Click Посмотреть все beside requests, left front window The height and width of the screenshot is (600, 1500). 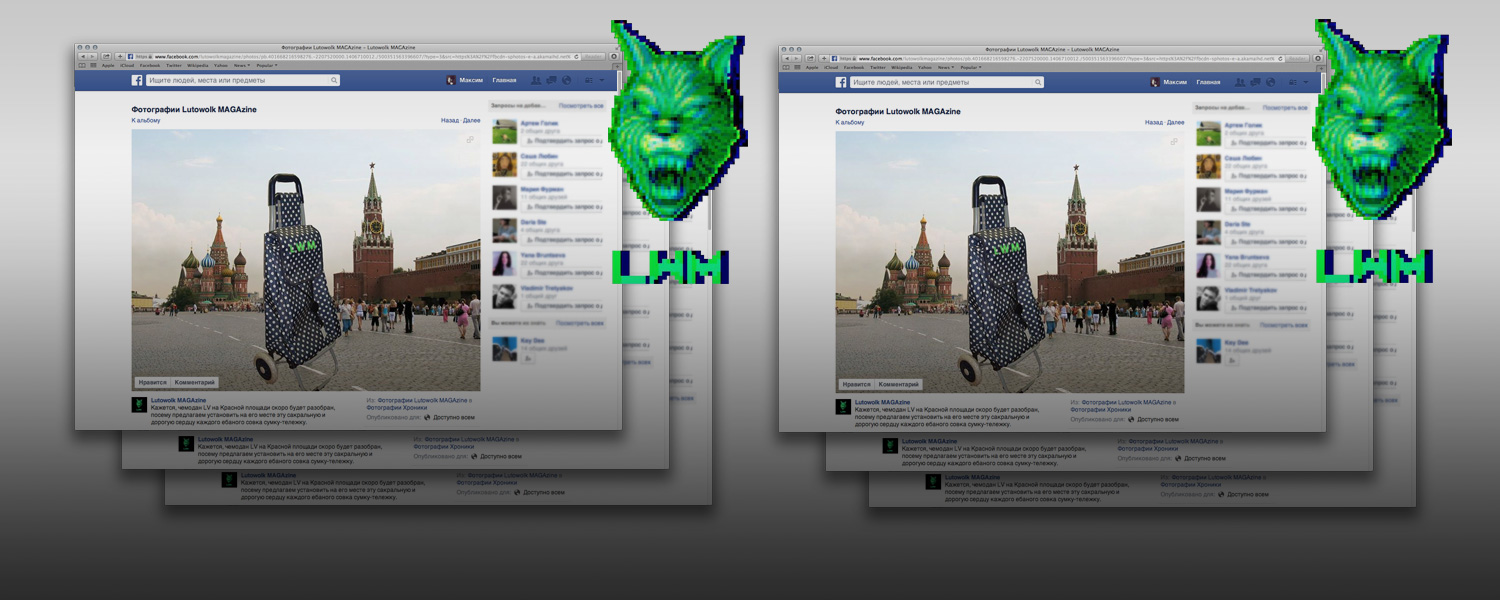582,105
